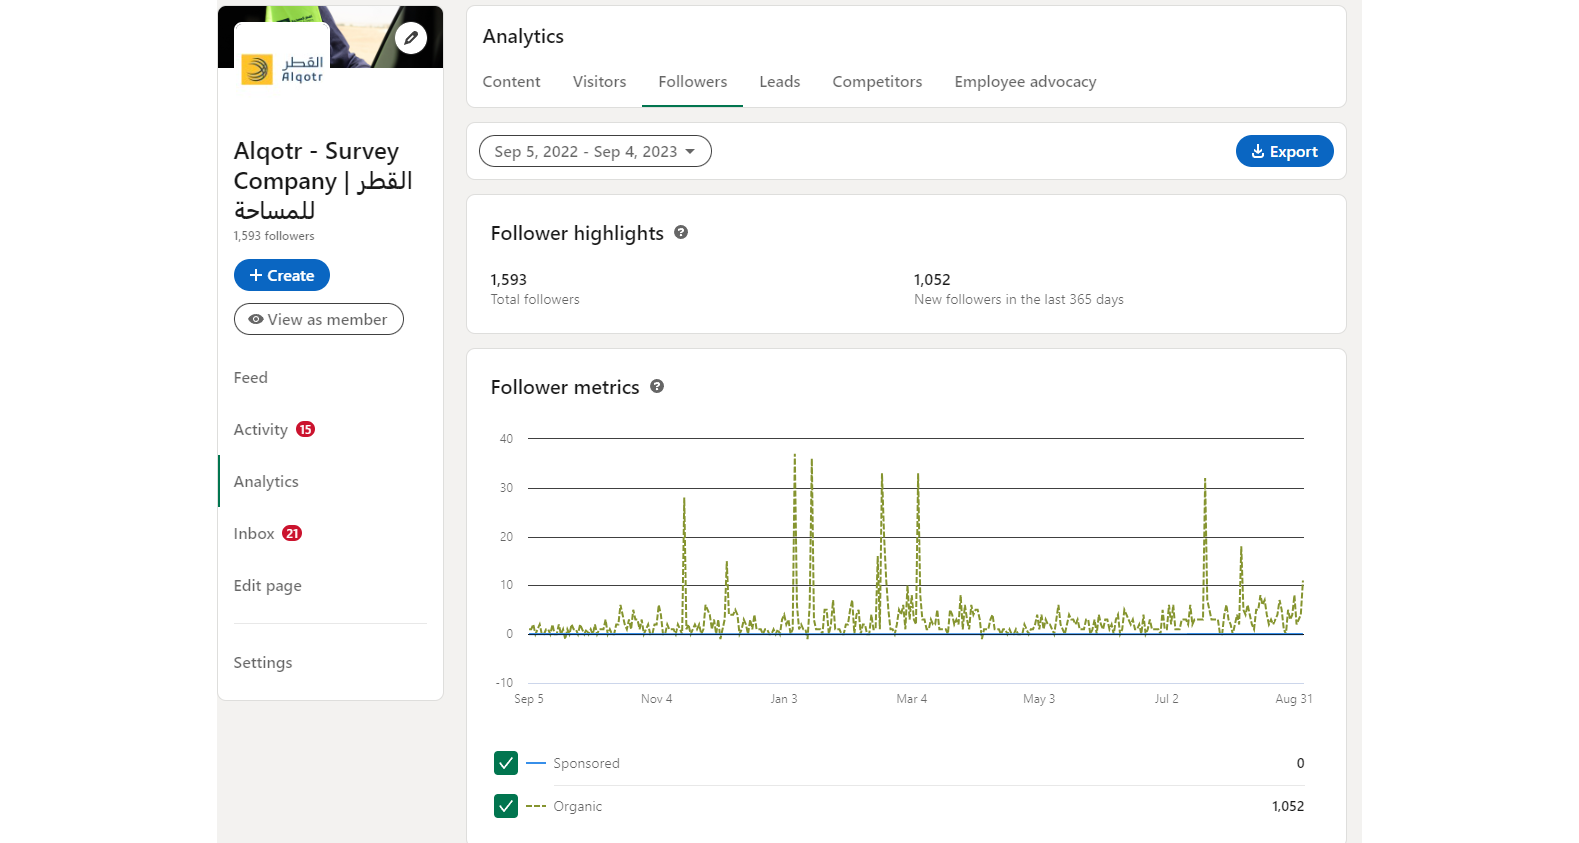Open the date range dropdown
The height and width of the screenshot is (843, 1579).
595,151
